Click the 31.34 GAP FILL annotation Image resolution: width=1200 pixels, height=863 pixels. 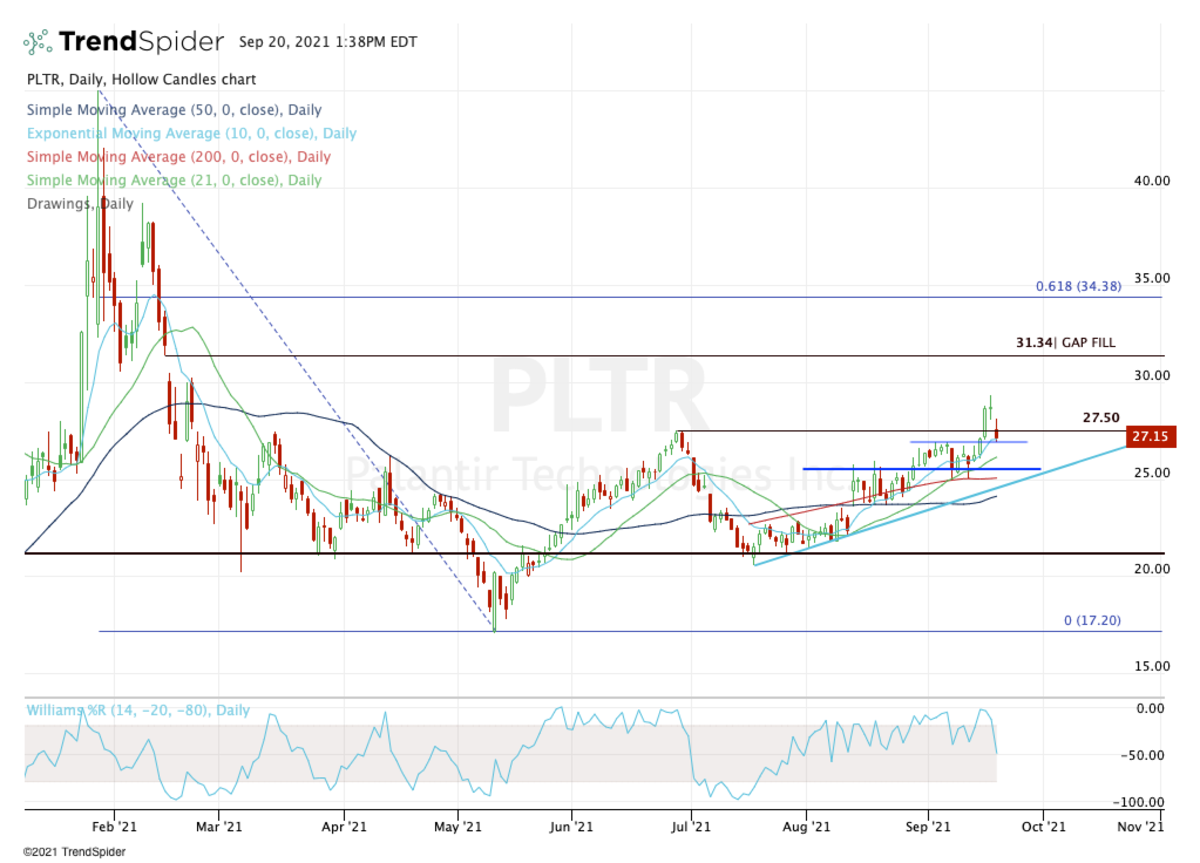[1066, 342]
